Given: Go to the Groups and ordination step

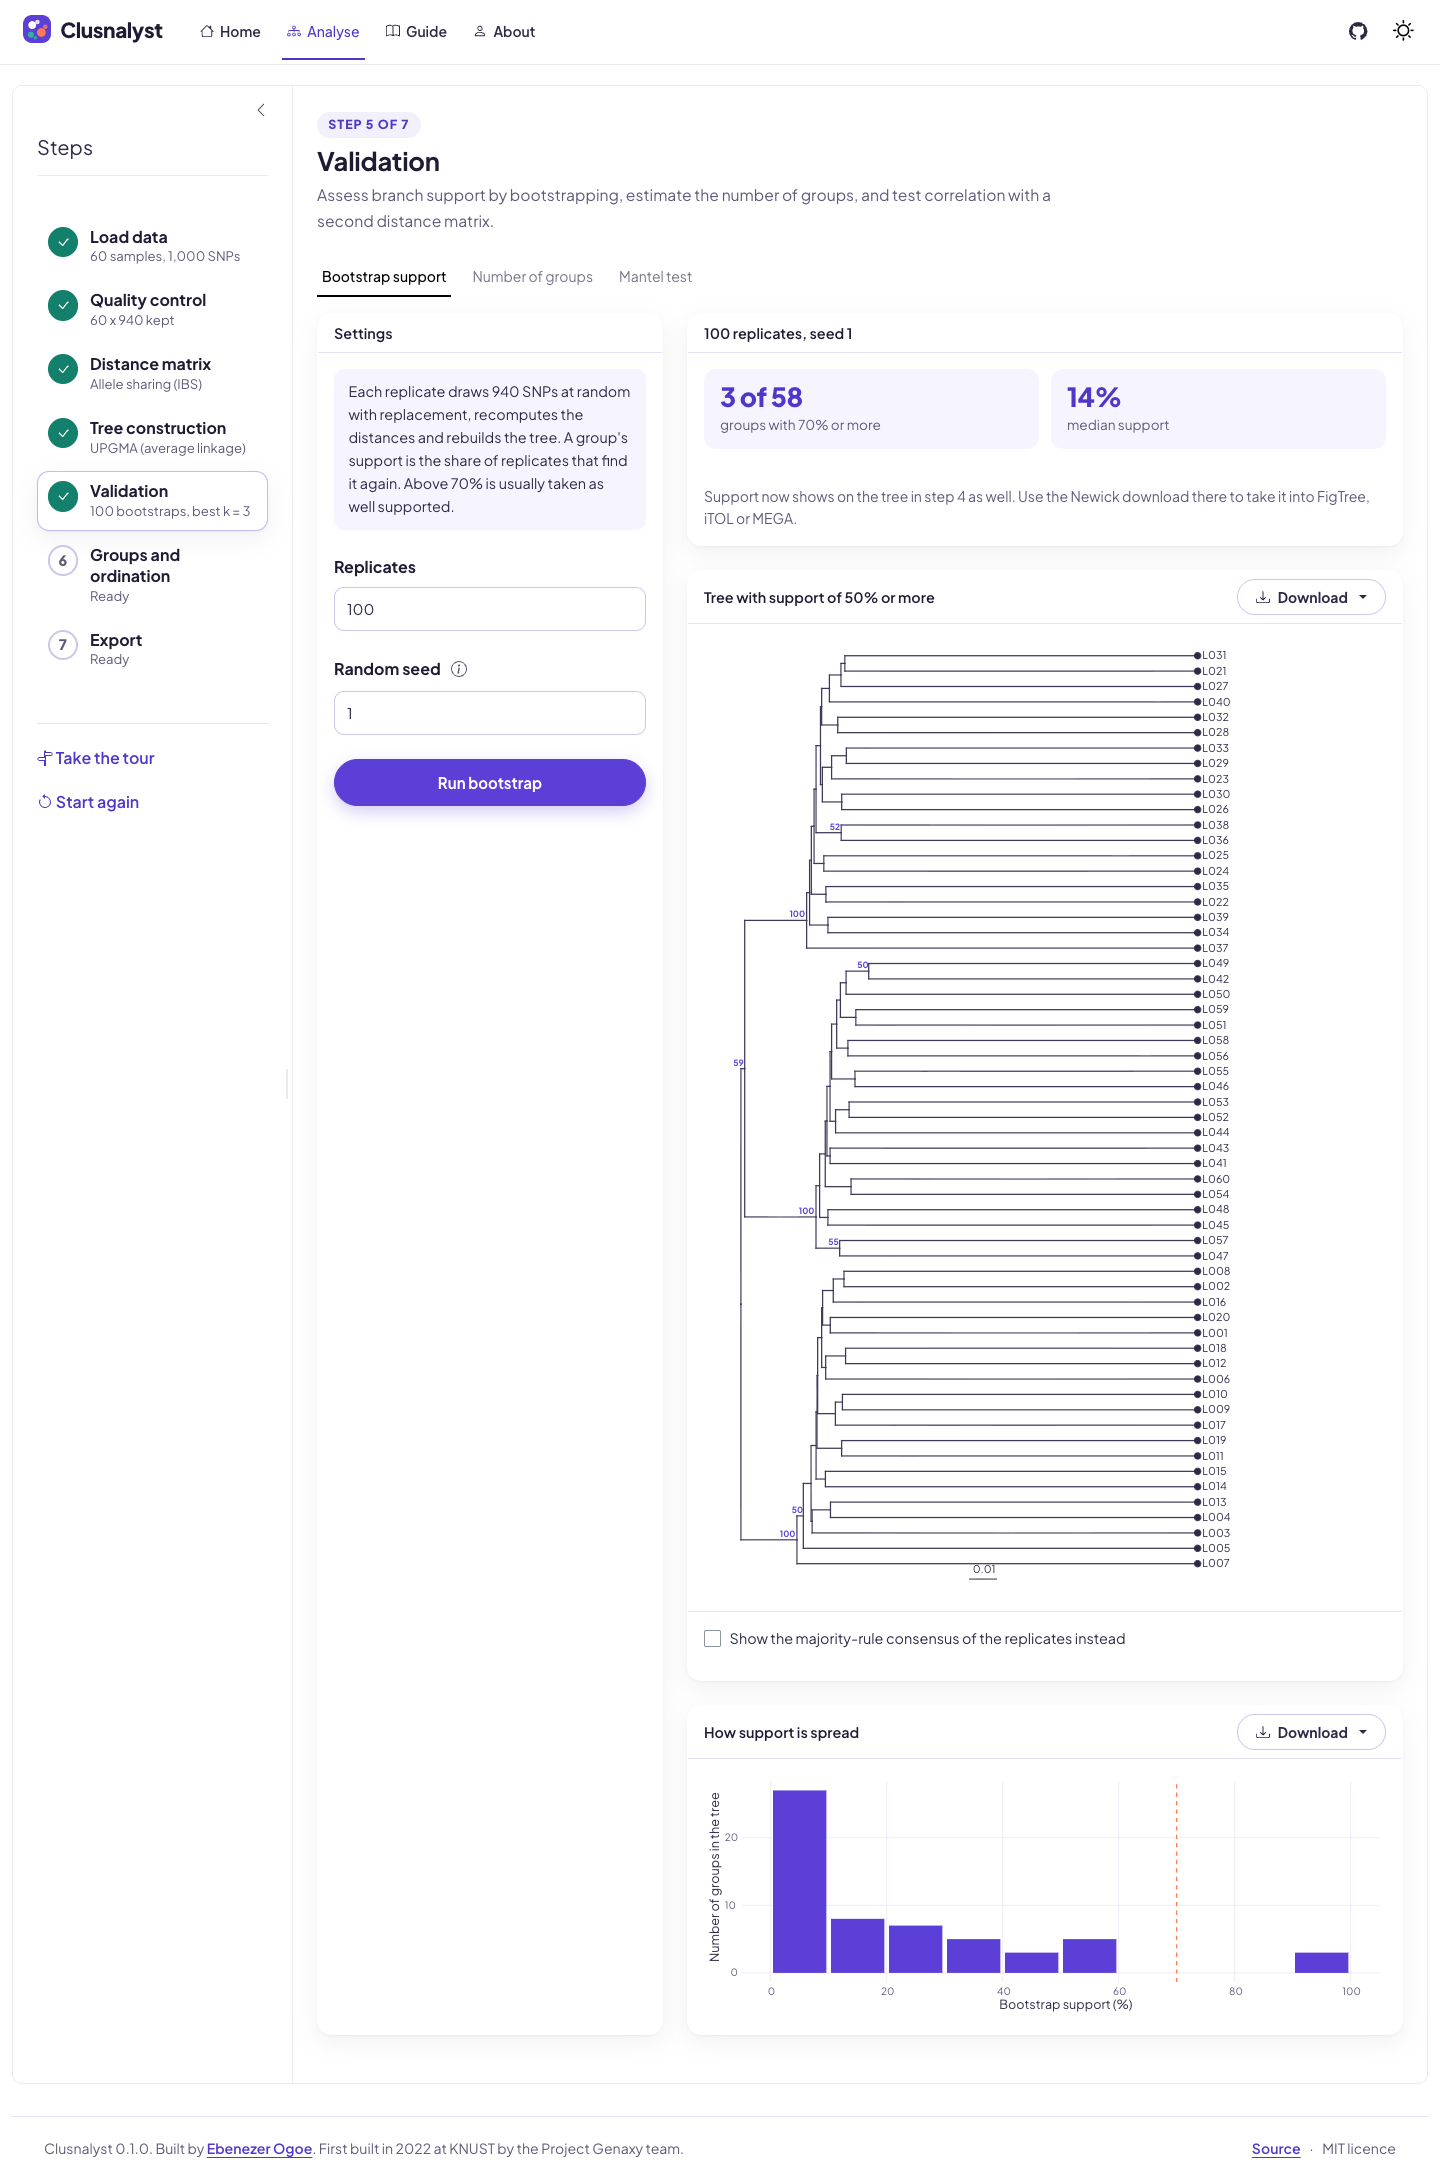Looking at the screenshot, I should [152, 575].
